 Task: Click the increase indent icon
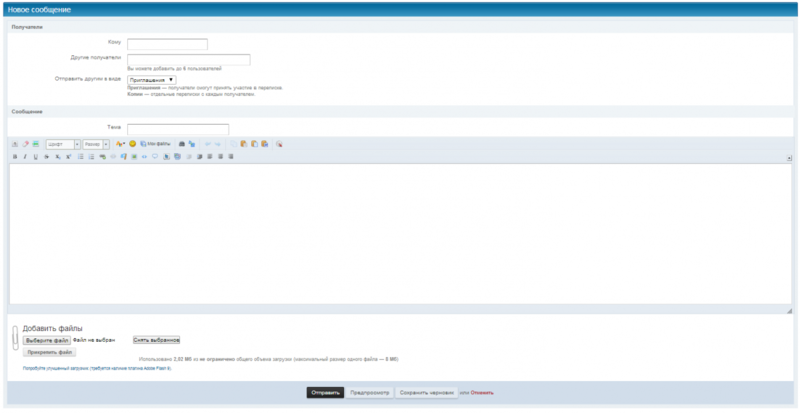click(x=199, y=157)
